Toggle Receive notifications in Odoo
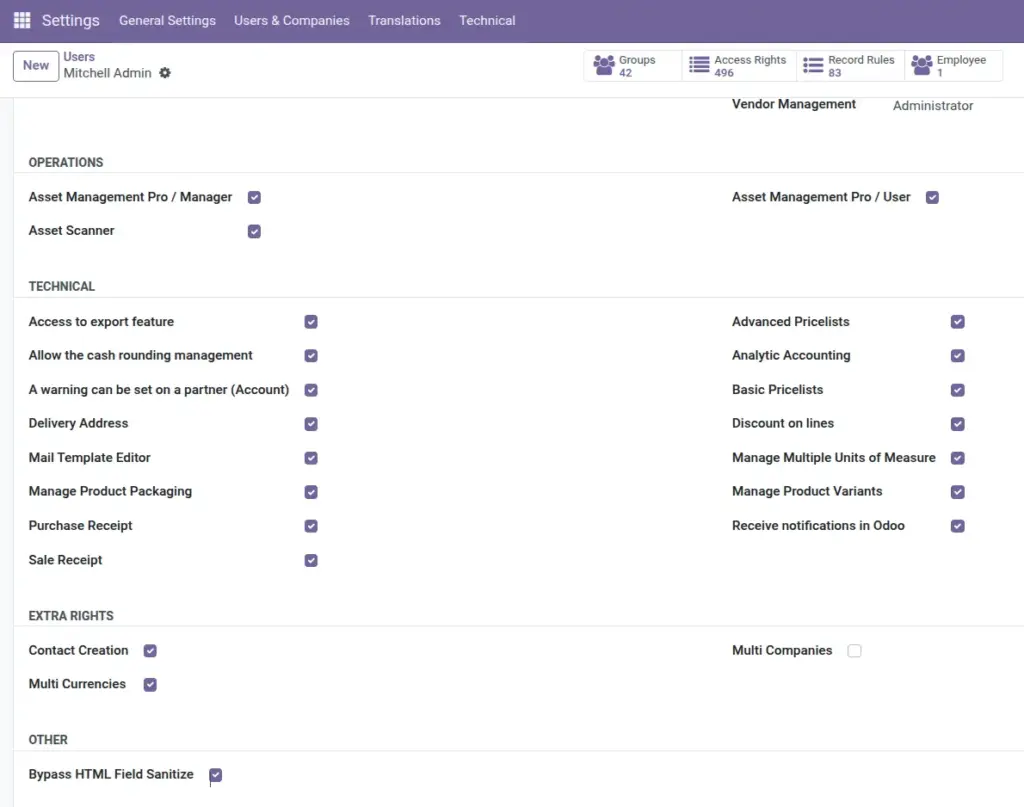1024x807 pixels. pos(957,526)
